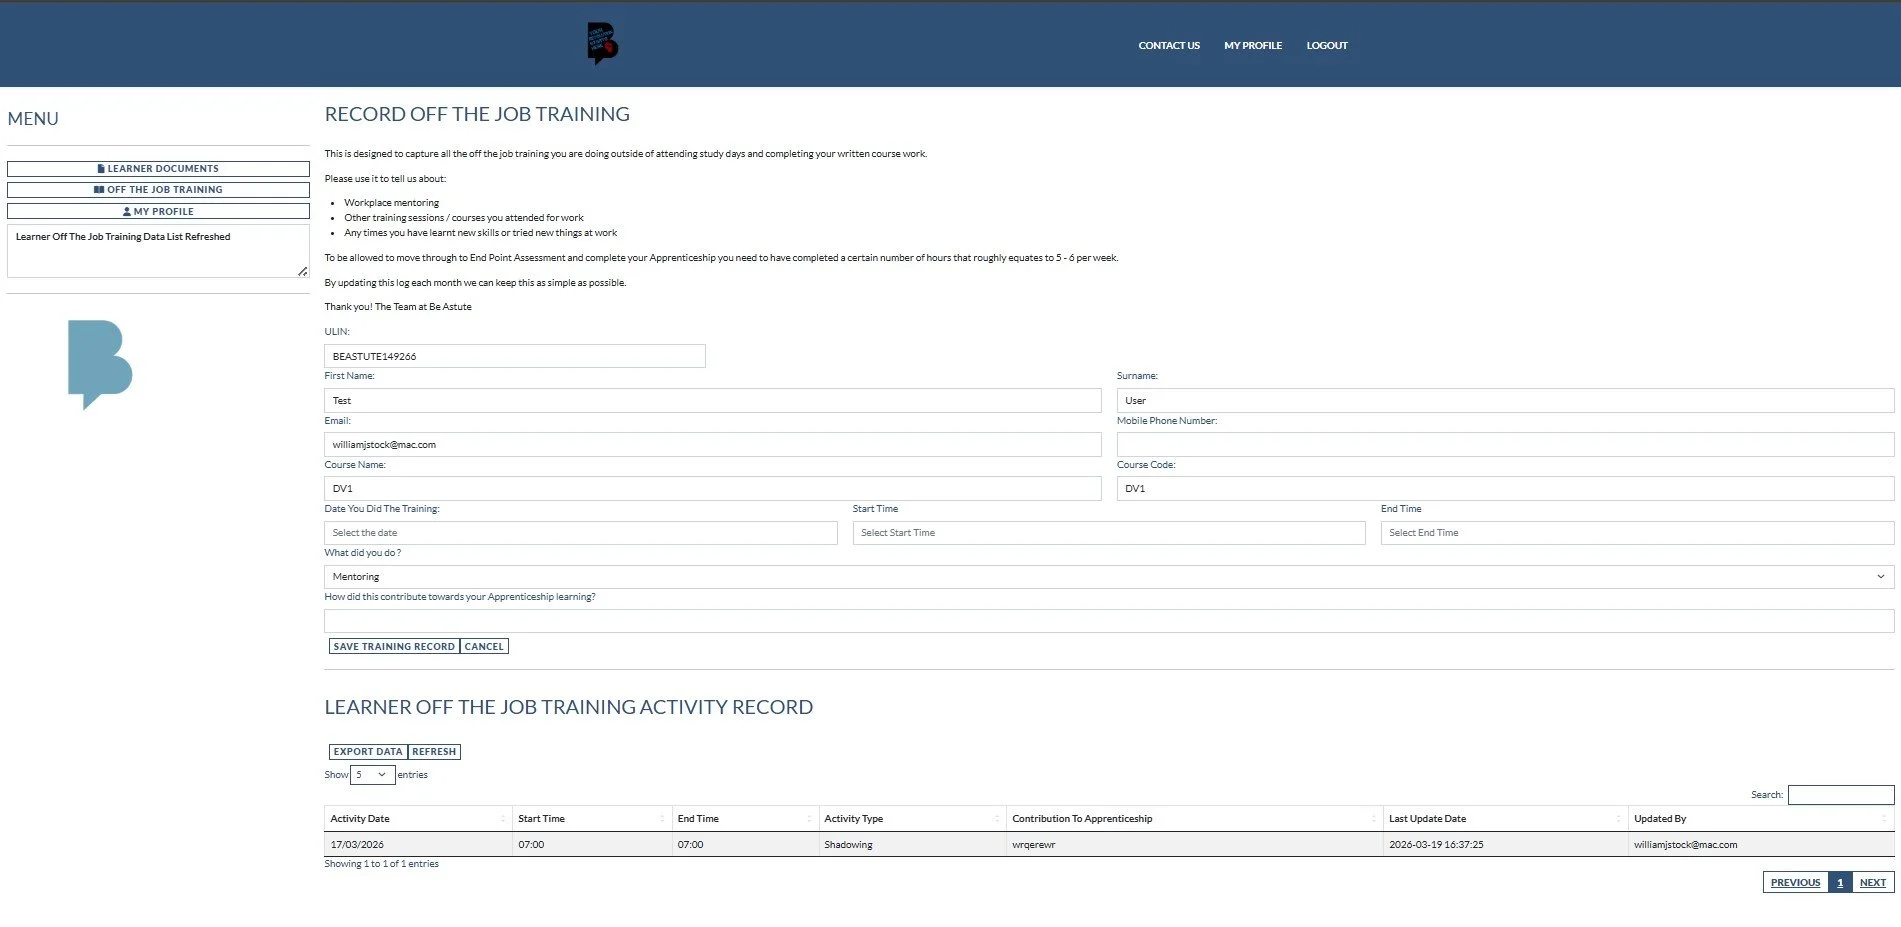This screenshot has height=927, width=1901.
Task: Log out using the Logout link
Action: click(1327, 45)
